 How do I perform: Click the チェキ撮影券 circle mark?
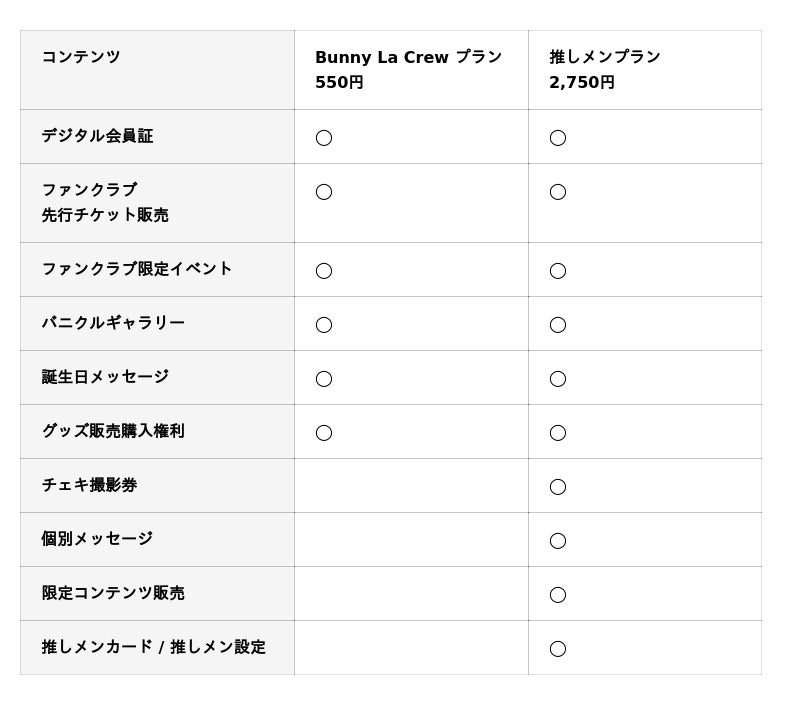tap(558, 487)
